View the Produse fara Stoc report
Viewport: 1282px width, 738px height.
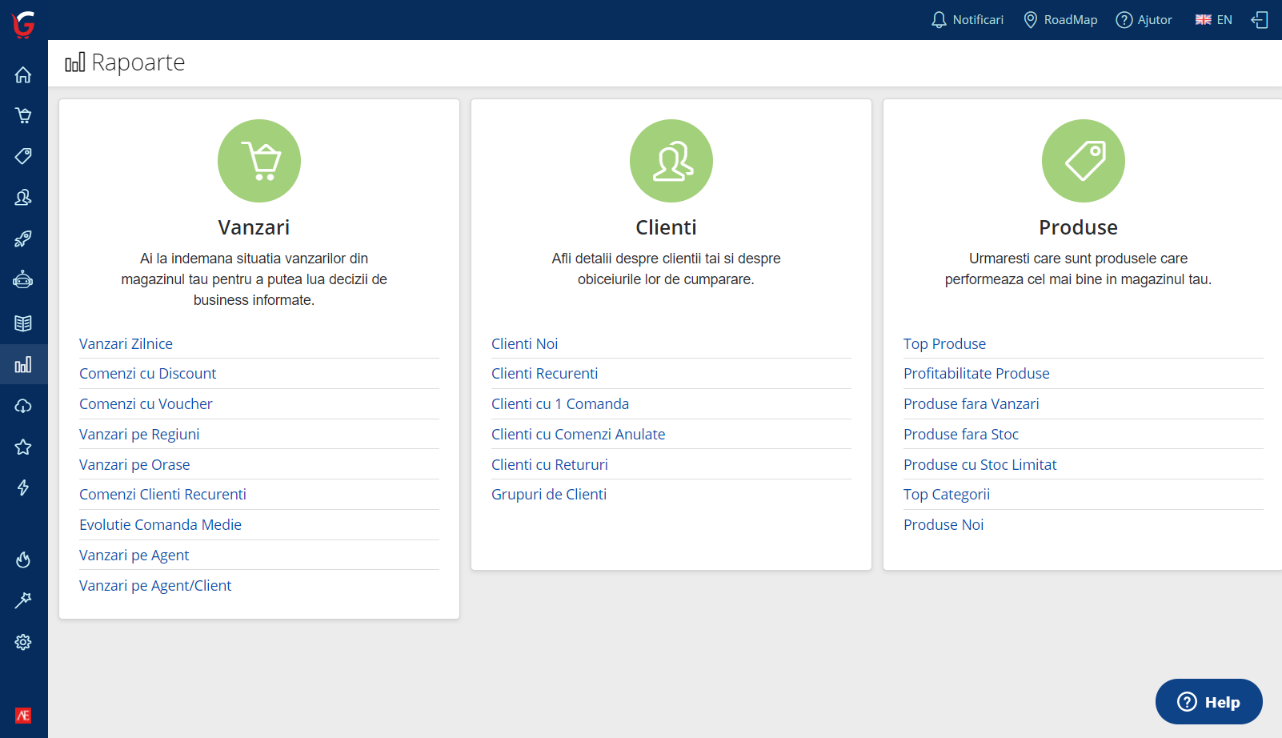(961, 435)
